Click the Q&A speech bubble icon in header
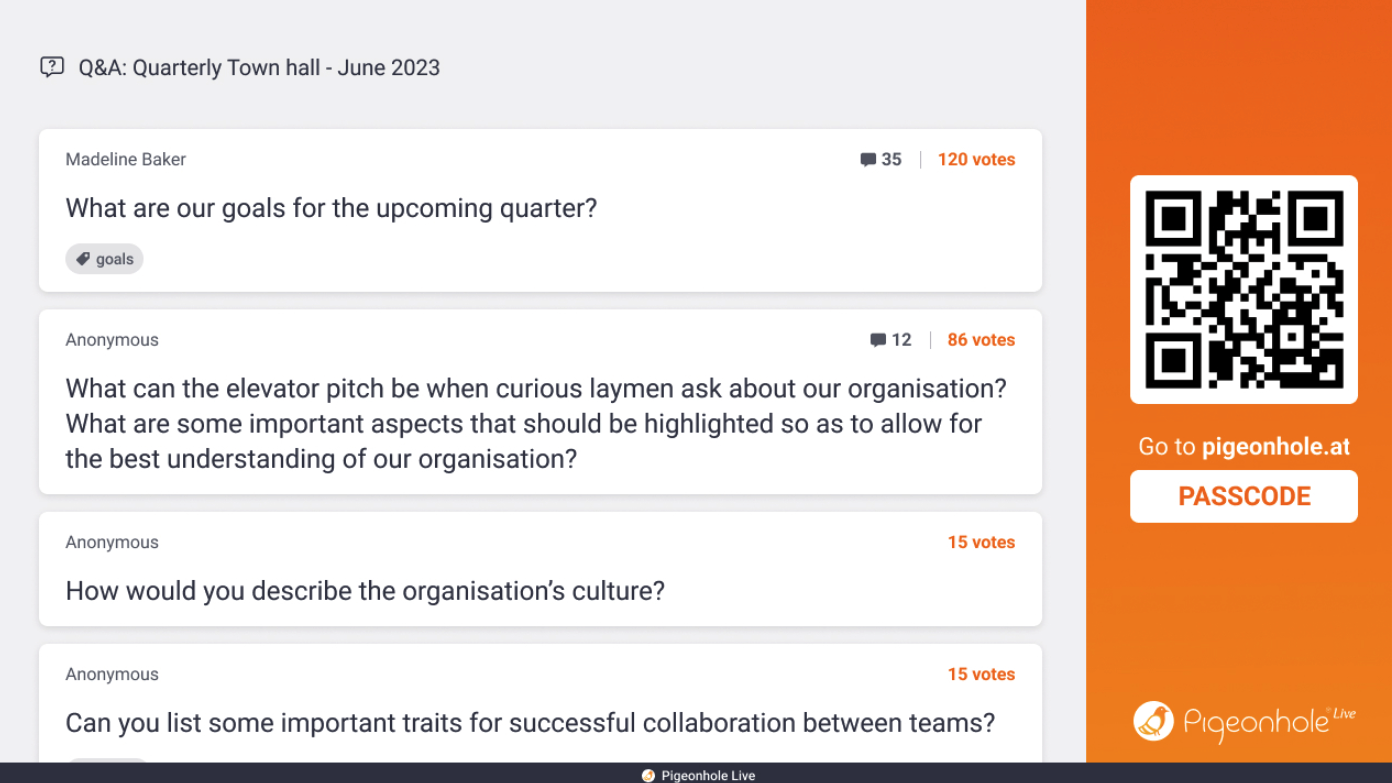The width and height of the screenshot is (1392, 783). [x=52, y=67]
